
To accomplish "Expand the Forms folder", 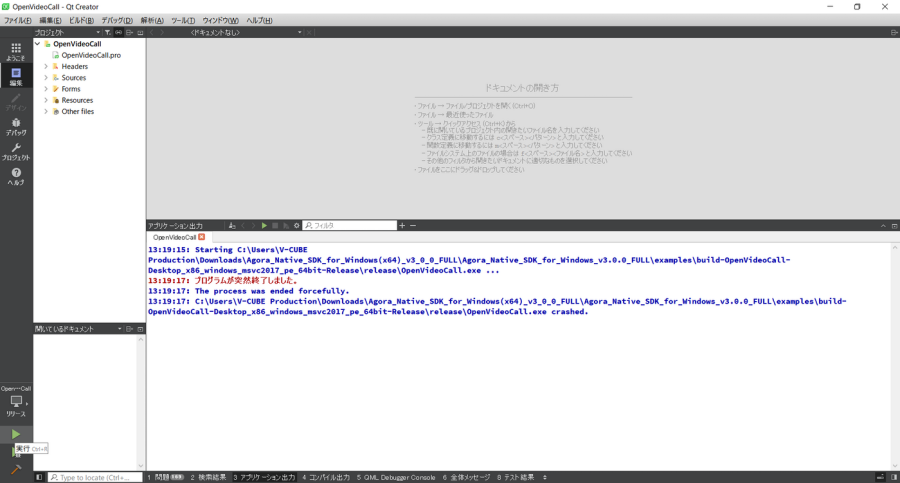I will point(46,89).
